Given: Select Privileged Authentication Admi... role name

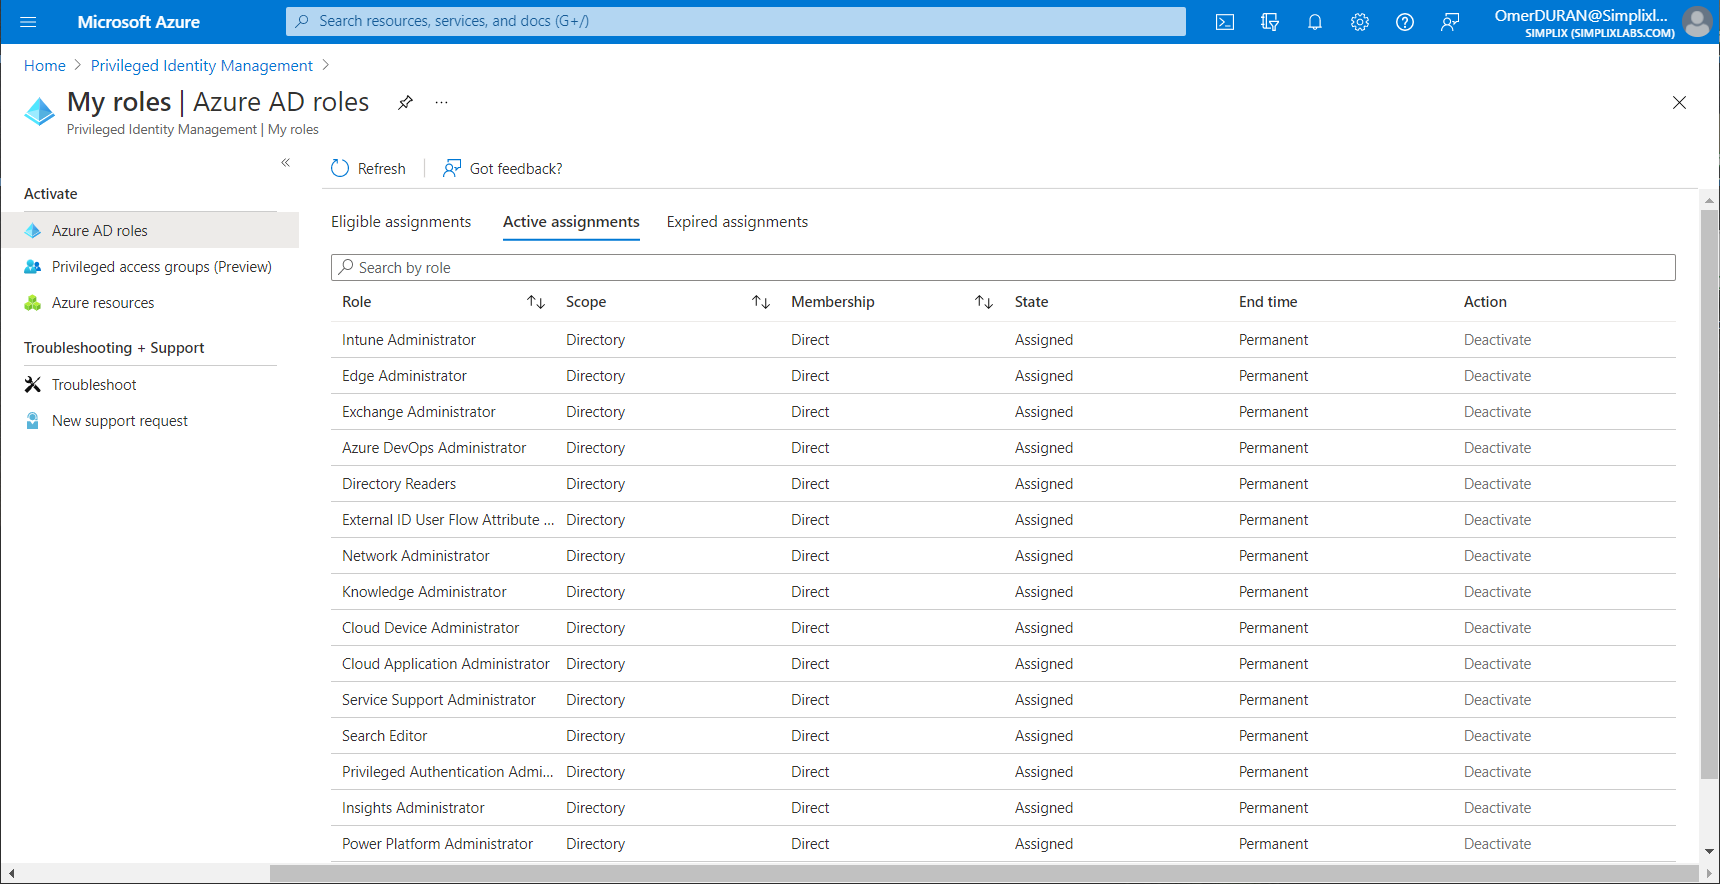Looking at the screenshot, I should (x=448, y=772).
